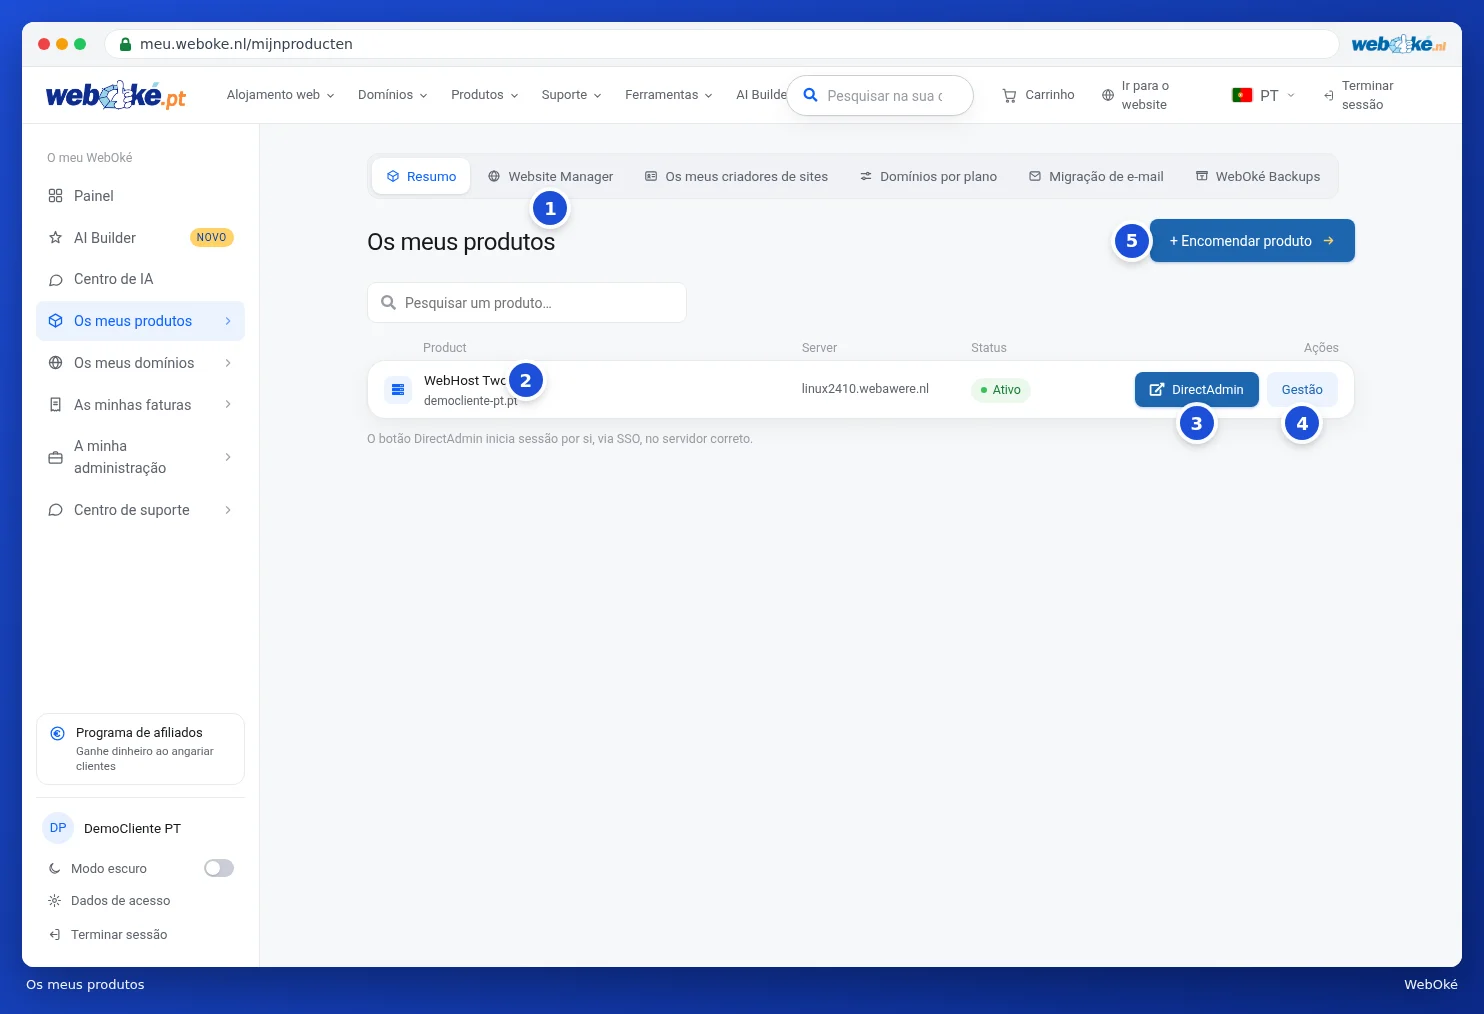This screenshot has width=1484, height=1014.
Task: Switch to Domínios por plano tab
Action: (928, 176)
